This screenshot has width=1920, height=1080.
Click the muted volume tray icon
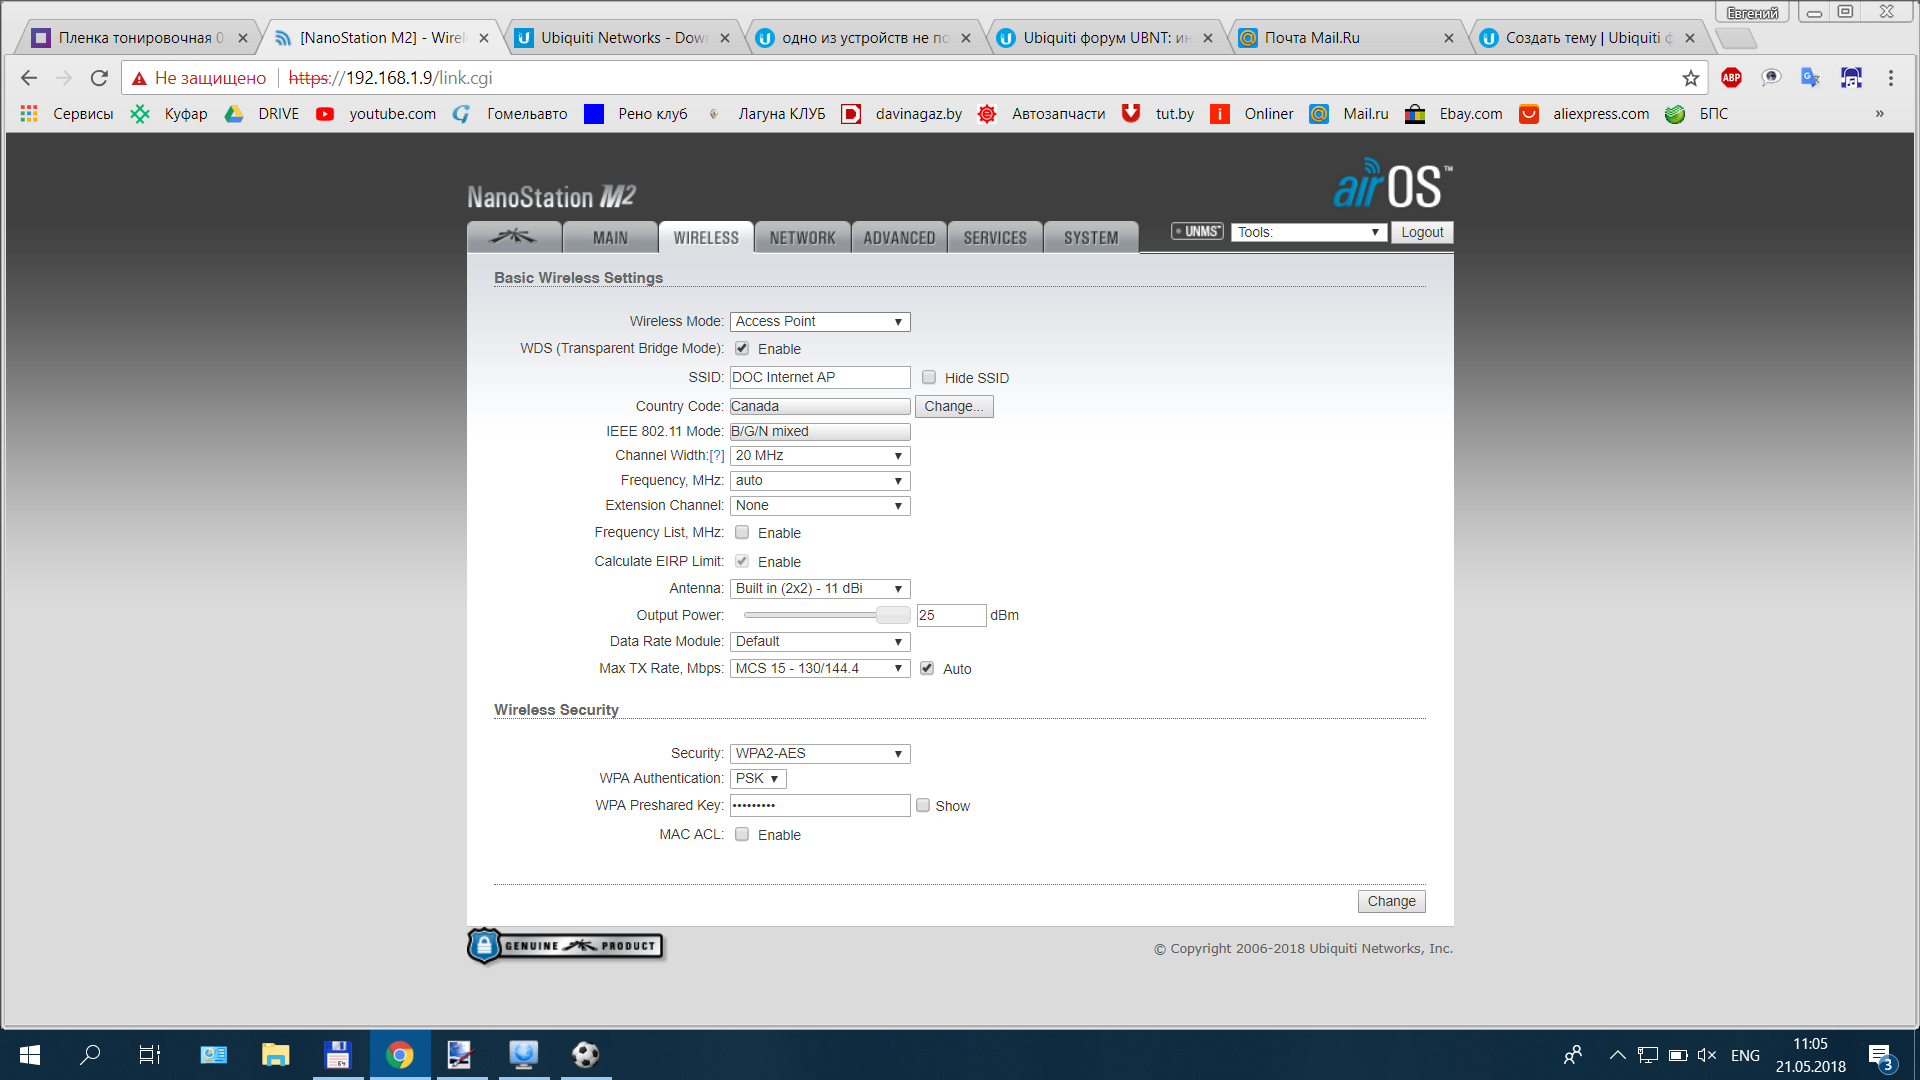click(1706, 1055)
